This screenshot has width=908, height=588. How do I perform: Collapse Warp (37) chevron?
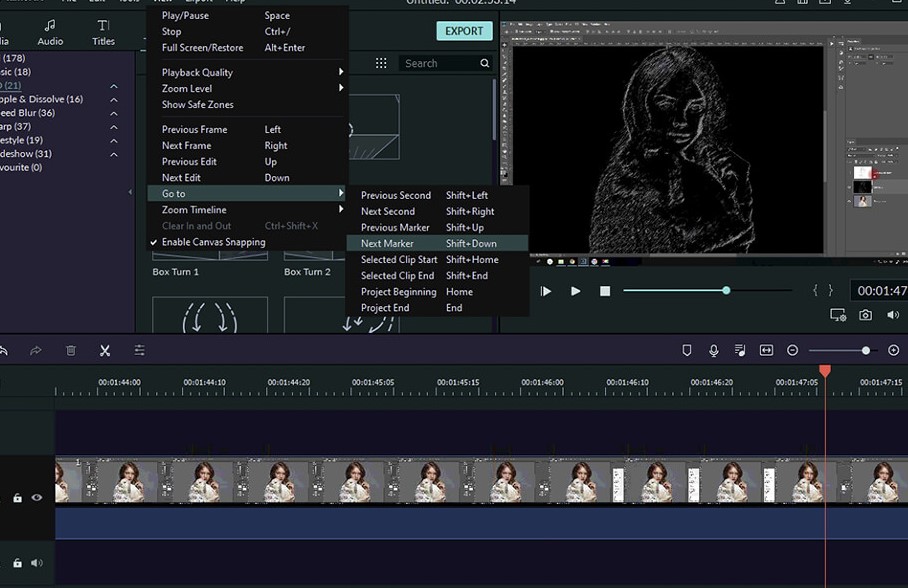tap(114, 127)
